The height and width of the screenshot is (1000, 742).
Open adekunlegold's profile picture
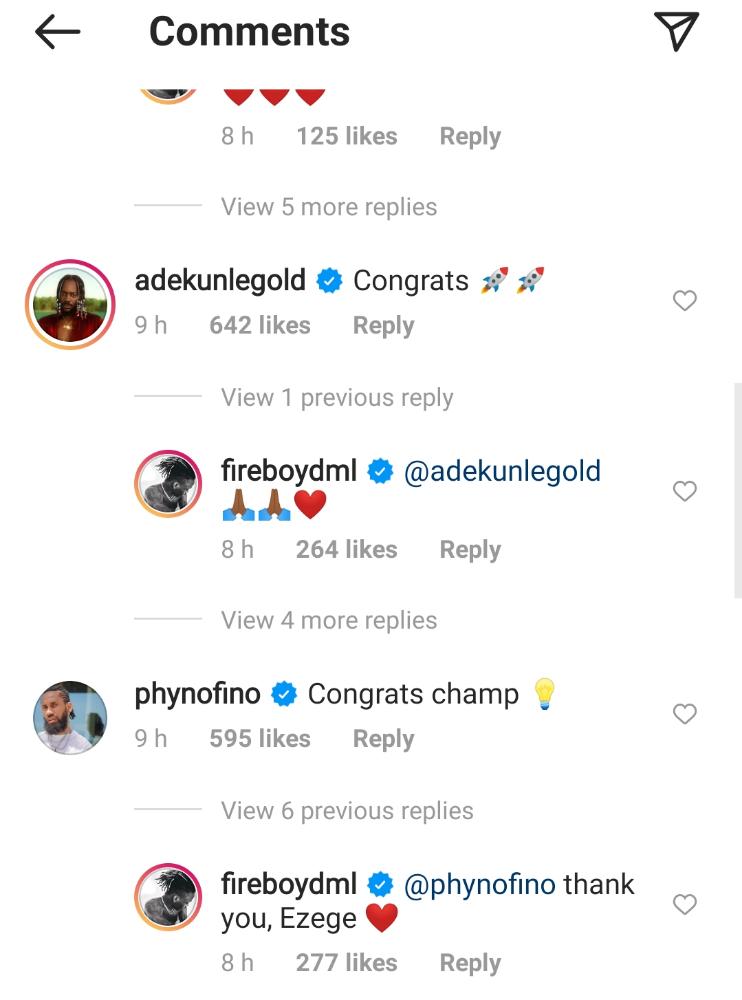click(70, 303)
